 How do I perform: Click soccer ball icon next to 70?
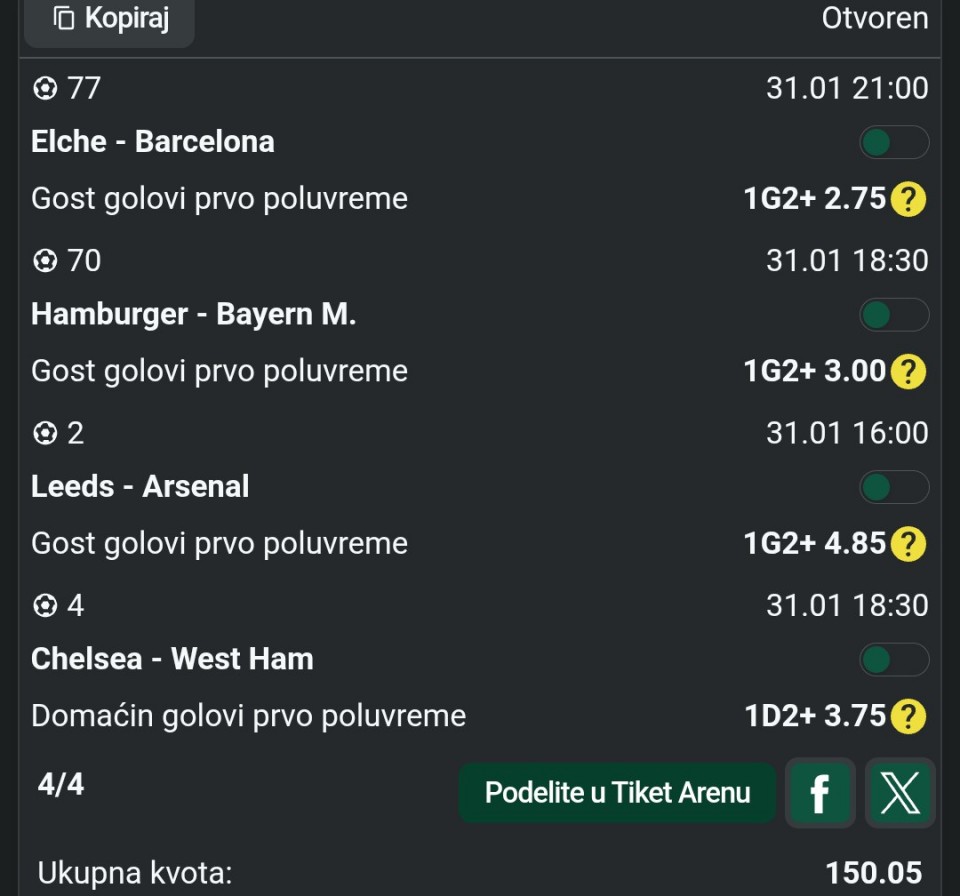pyautogui.click(x=45, y=261)
